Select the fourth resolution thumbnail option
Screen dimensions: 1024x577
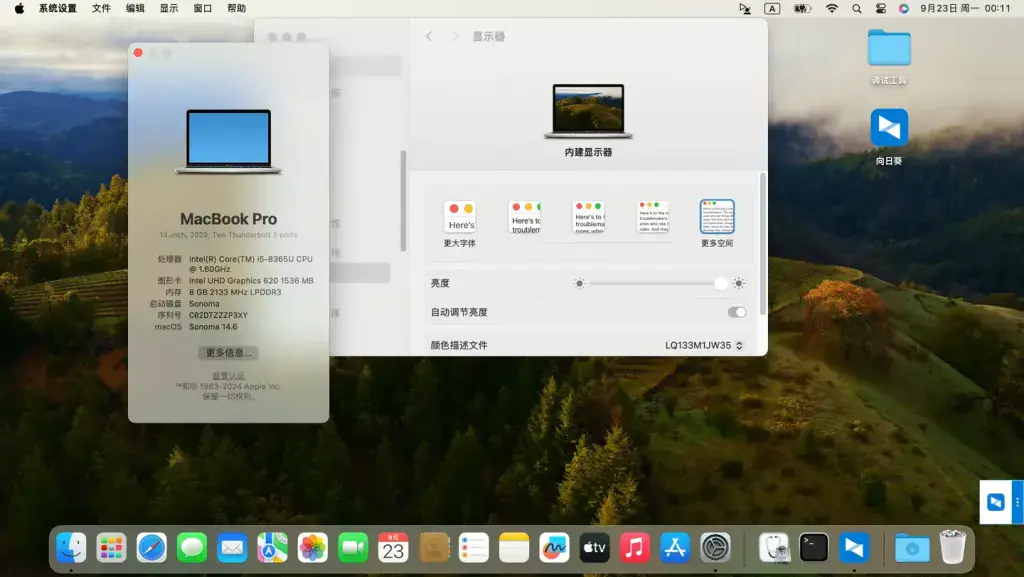click(x=653, y=217)
